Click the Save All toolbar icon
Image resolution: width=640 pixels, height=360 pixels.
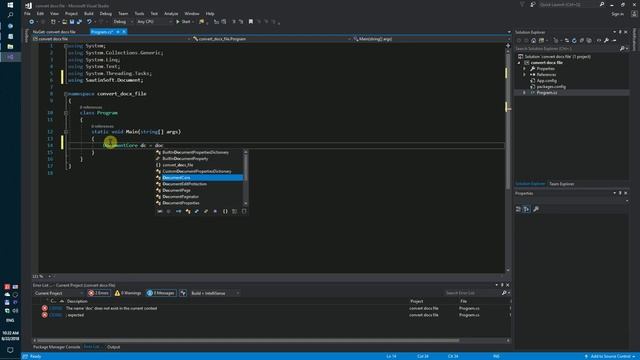79,22
